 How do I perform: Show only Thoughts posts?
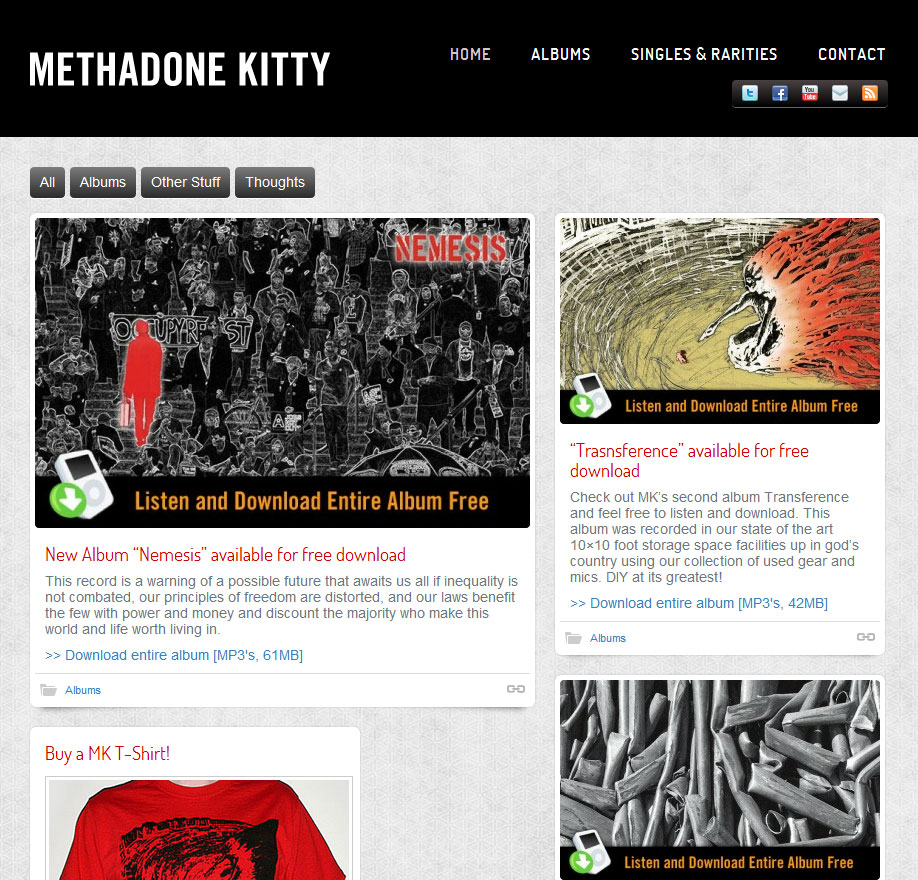275,182
